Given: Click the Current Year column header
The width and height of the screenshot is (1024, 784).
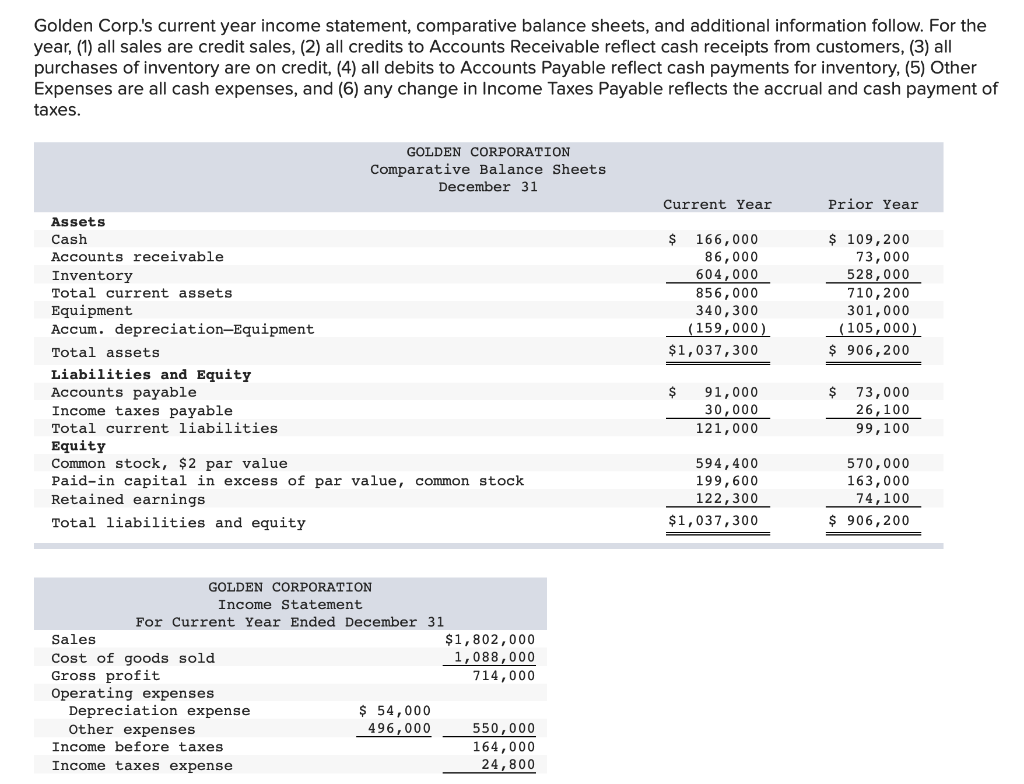Looking at the screenshot, I should tap(717, 204).
